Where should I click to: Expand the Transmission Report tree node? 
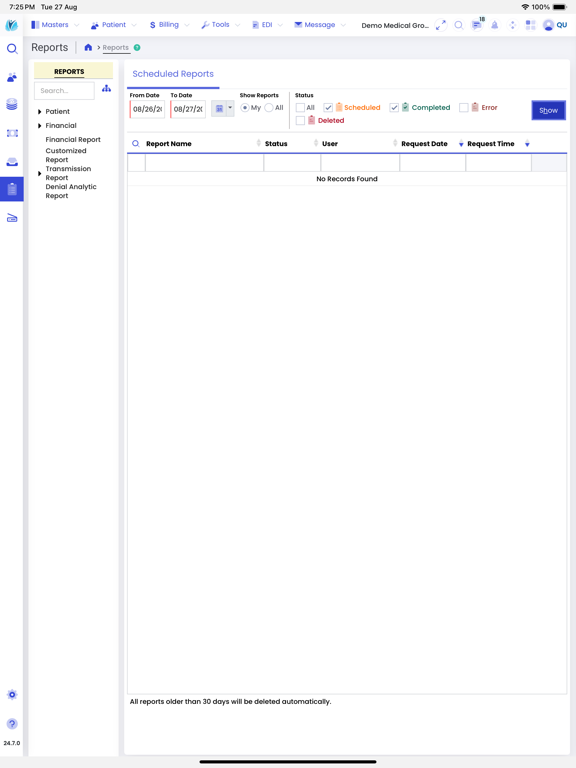(40, 173)
